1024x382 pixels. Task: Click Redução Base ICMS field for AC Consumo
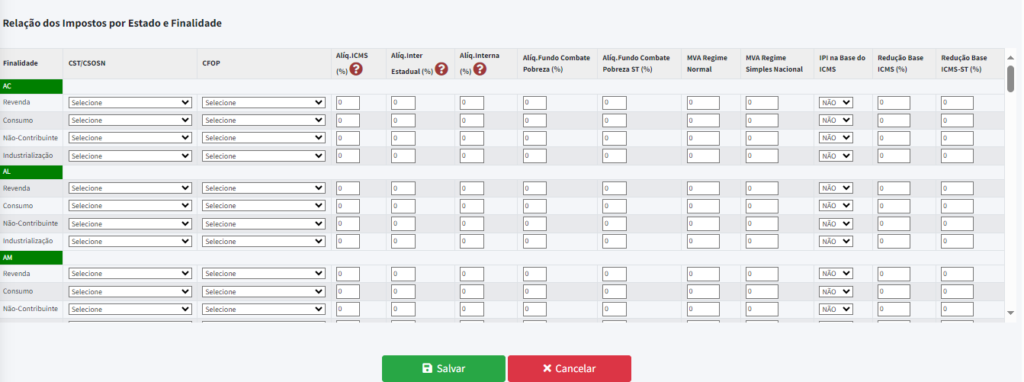(x=894, y=120)
